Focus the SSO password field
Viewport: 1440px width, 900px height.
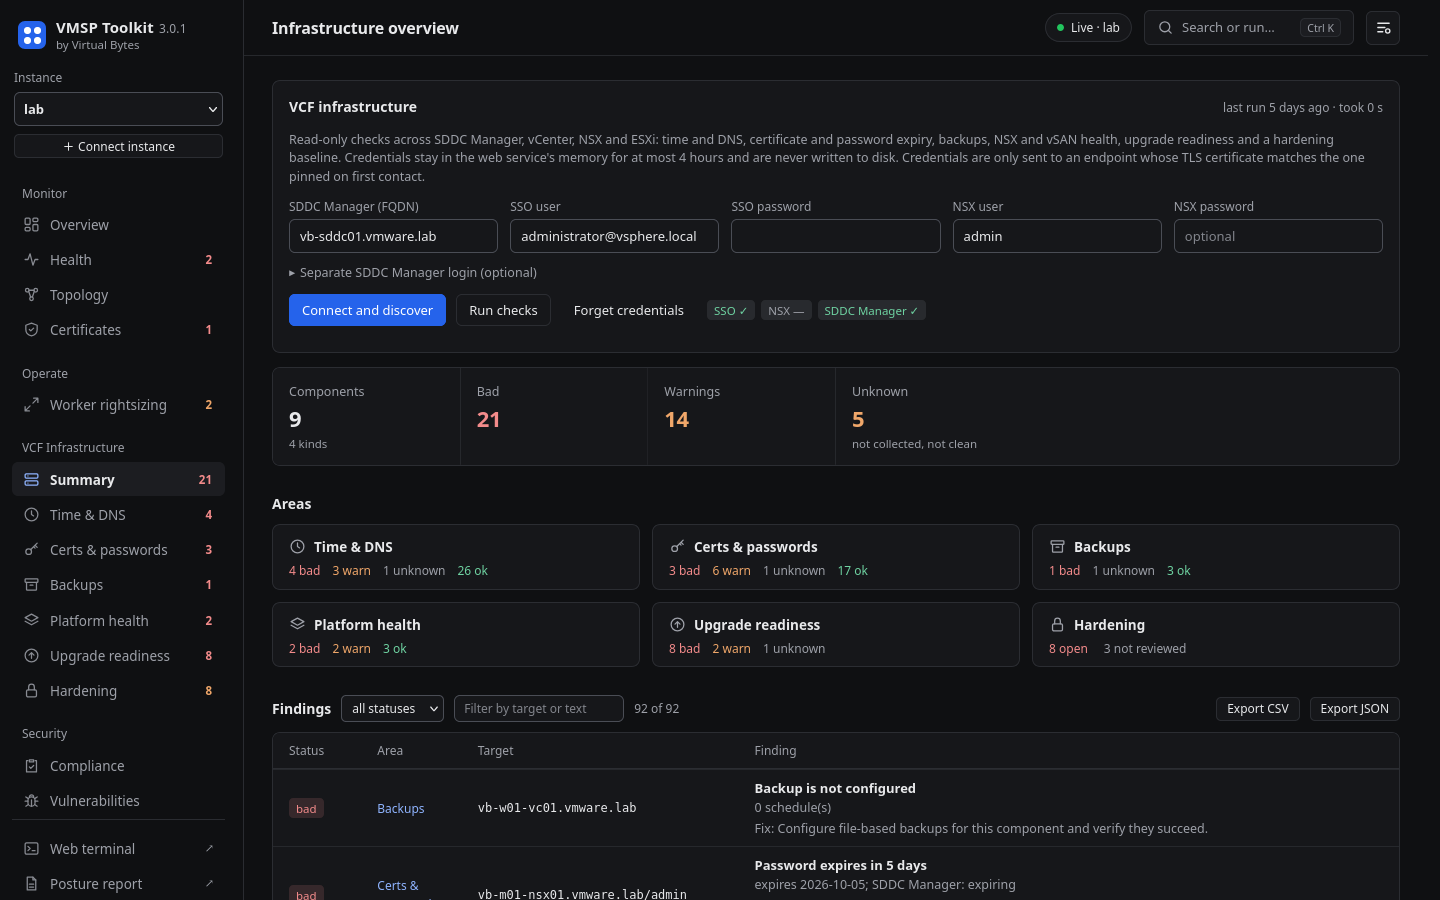coord(836,236)
